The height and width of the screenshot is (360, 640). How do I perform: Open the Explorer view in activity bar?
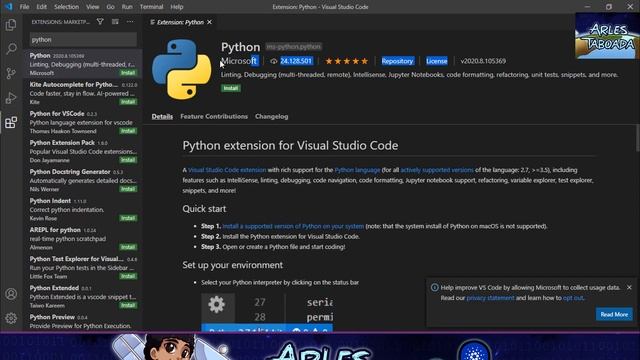11,25
